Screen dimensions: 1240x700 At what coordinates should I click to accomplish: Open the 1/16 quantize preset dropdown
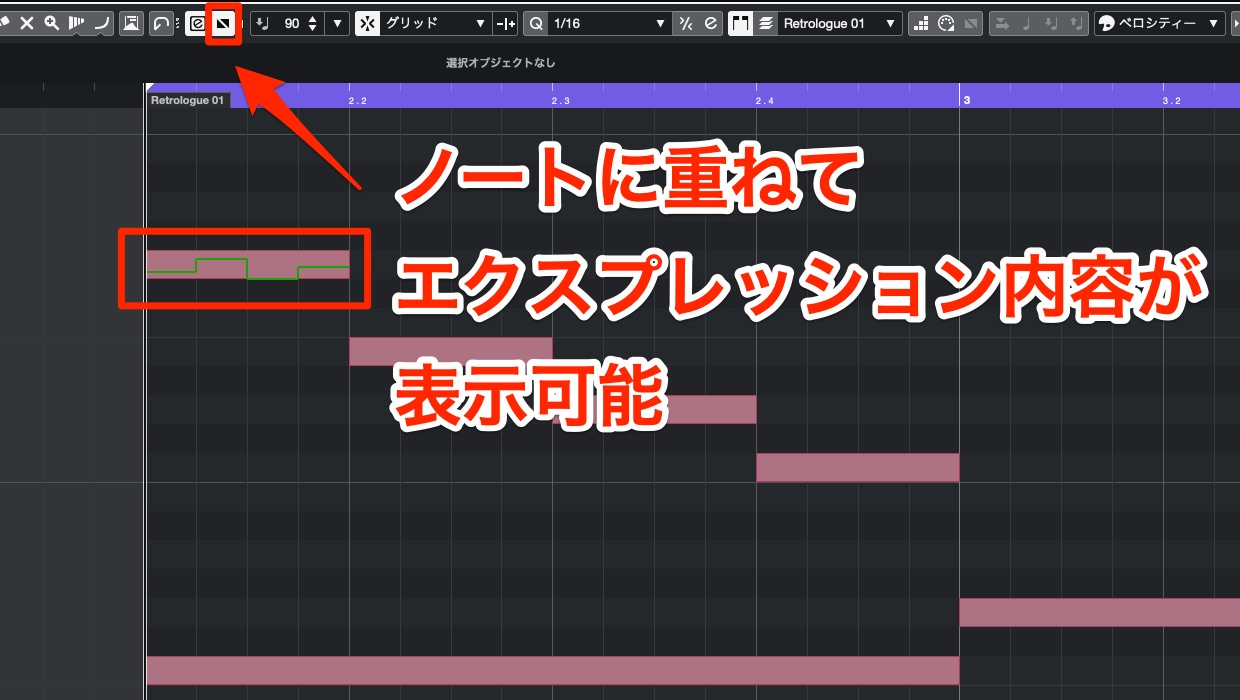point(610,23)
